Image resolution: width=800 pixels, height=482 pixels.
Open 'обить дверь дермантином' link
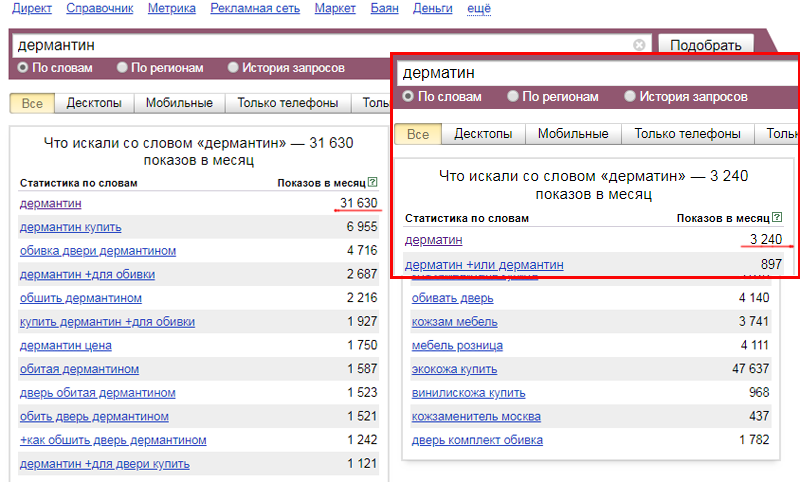pos(94,416)
